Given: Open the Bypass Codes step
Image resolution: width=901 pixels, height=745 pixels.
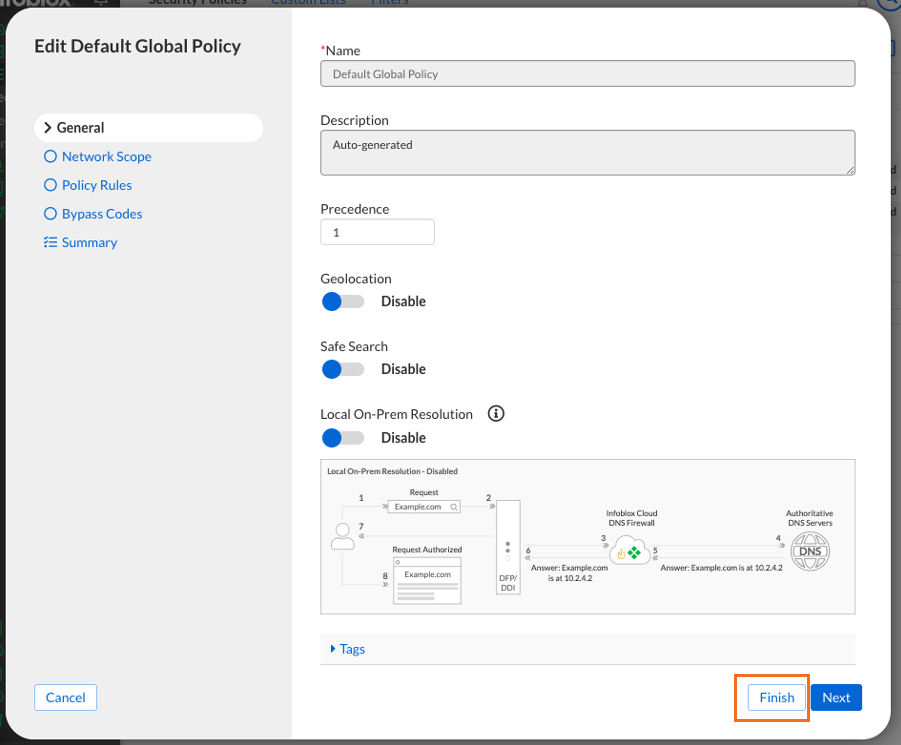Looking at the screenshot, I should (101, 214).
